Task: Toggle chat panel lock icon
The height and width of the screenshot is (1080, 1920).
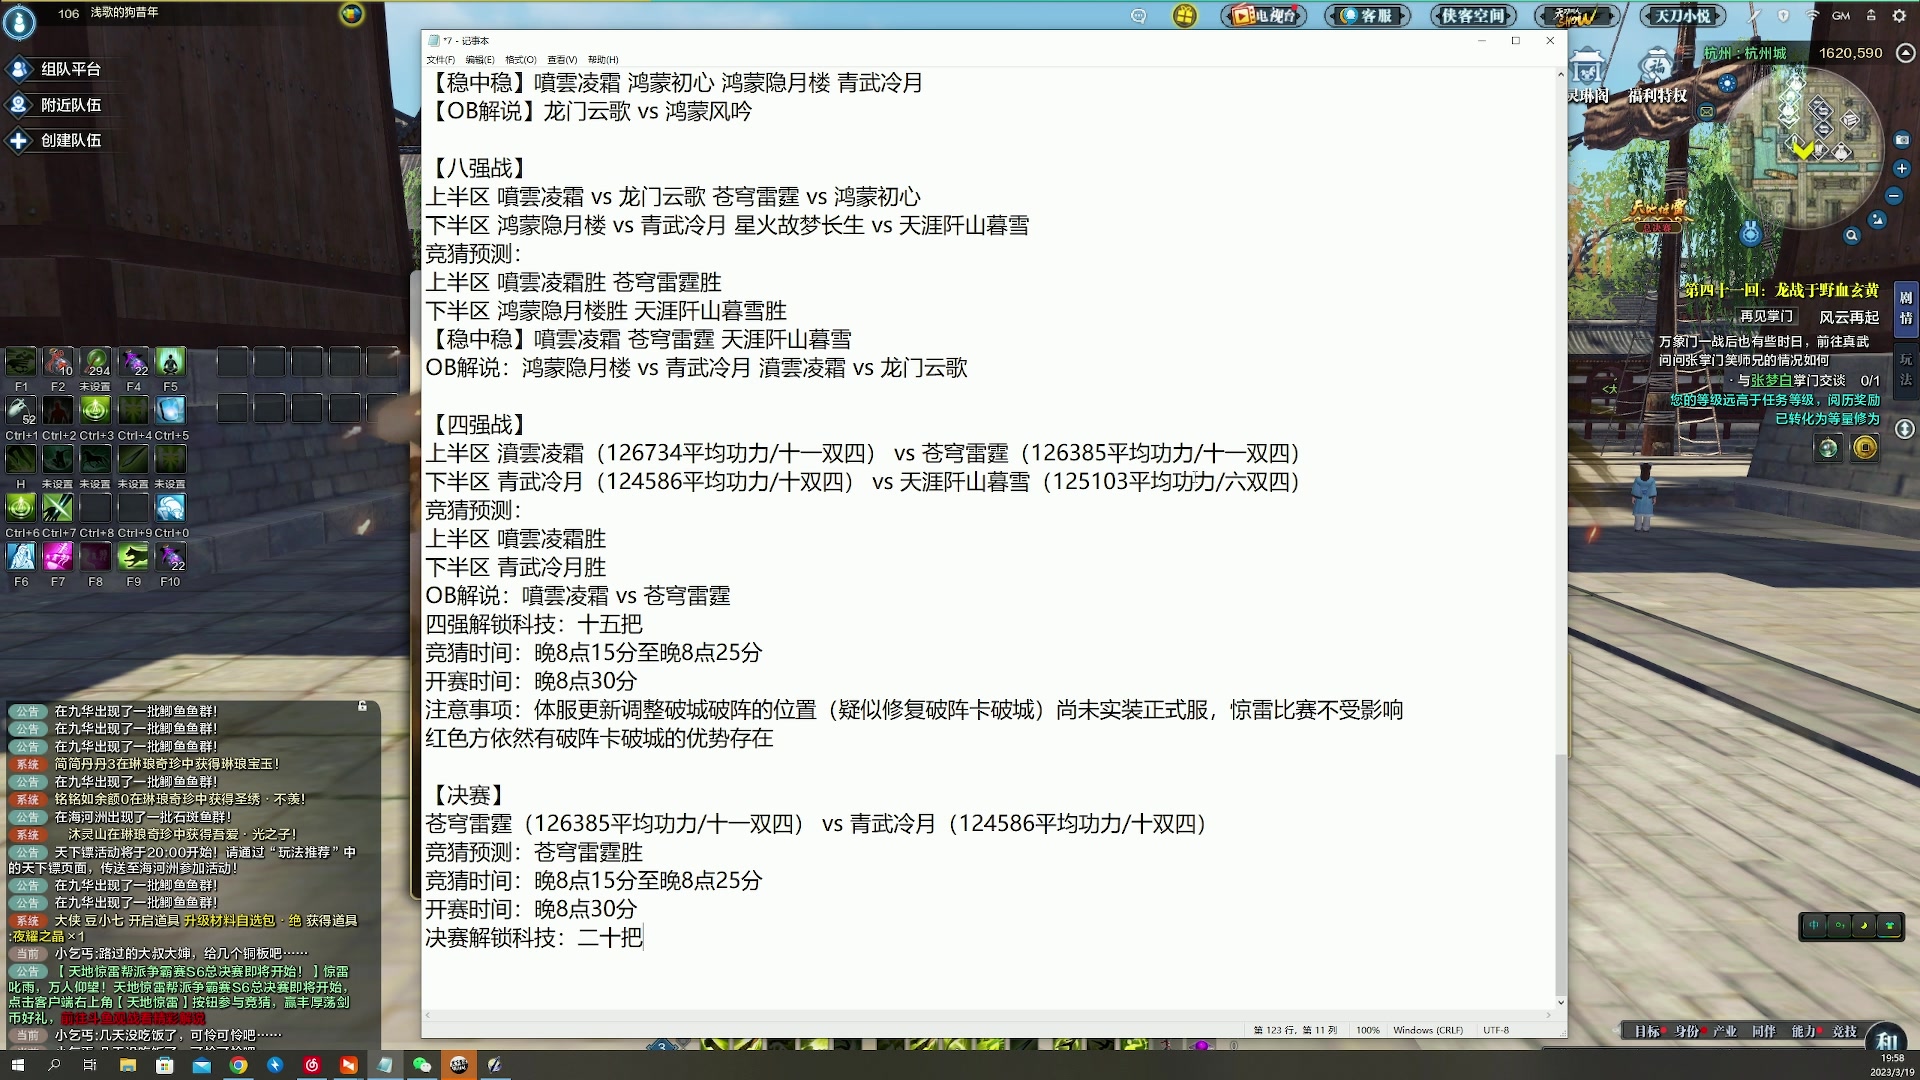Action: 362,706
